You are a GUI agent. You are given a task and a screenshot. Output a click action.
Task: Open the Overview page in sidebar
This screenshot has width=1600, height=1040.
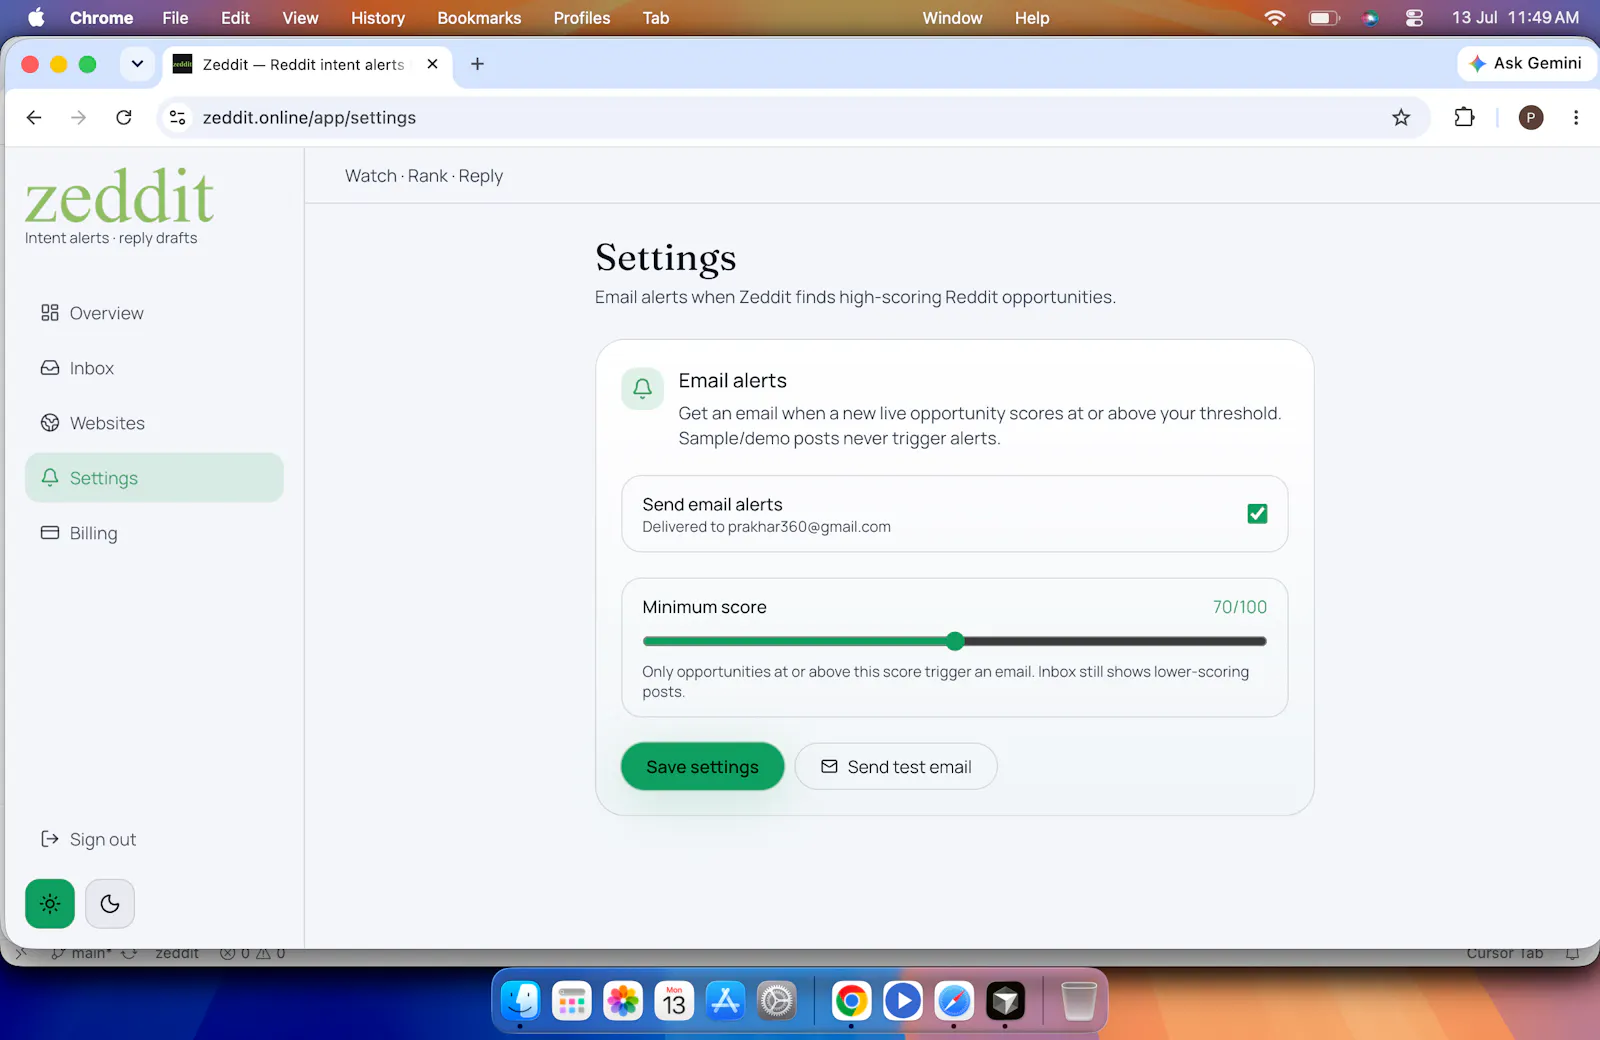(154, 313)
